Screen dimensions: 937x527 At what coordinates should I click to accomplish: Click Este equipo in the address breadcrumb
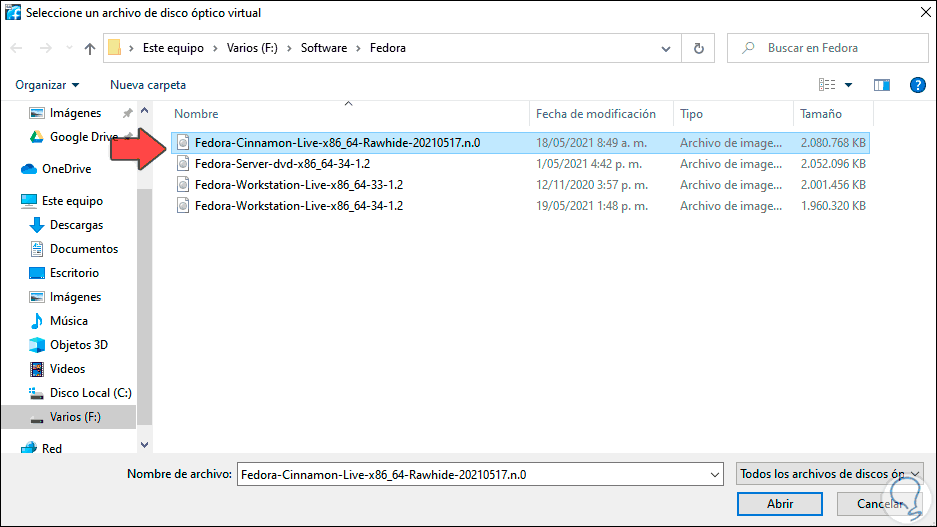click(173, 48)
